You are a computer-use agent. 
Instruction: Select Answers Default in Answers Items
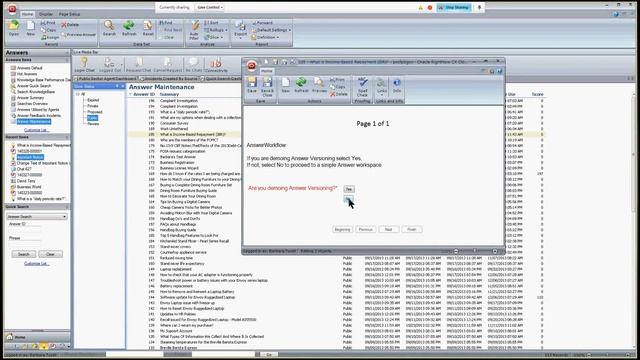pos(29,68)
